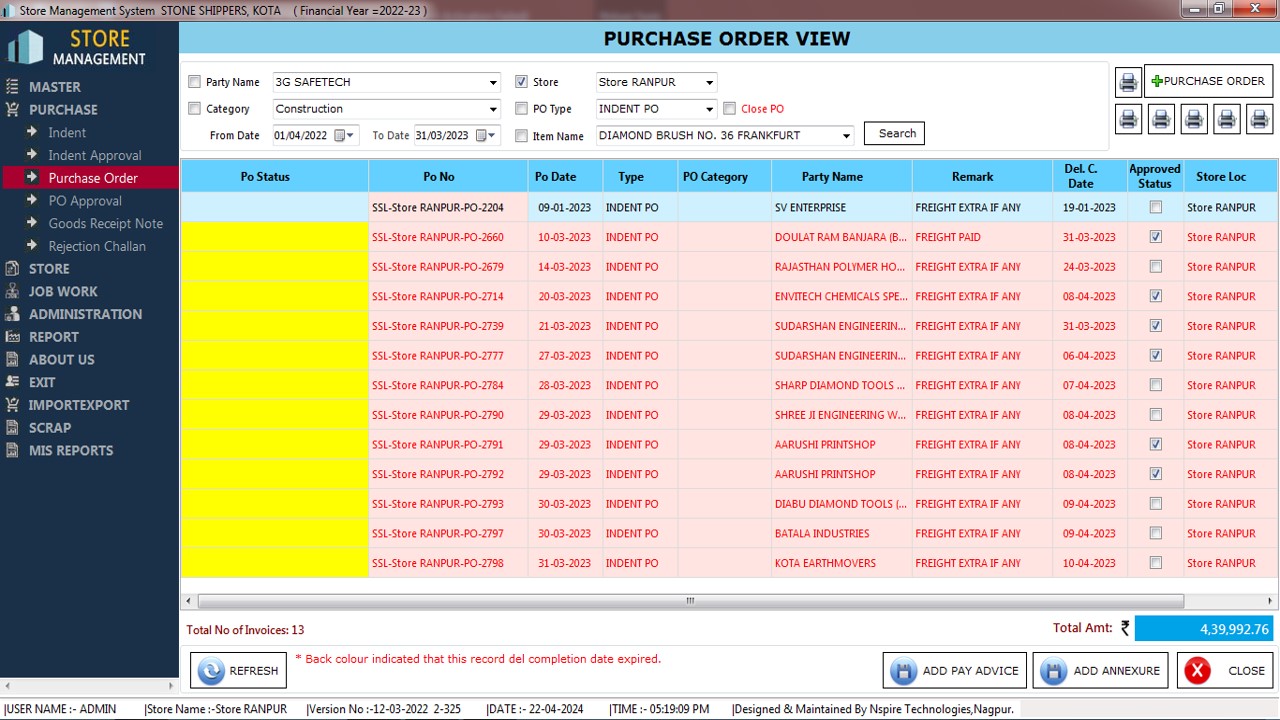Click the Administration sidebar icon
Viewport: 1280px width, 720px height.
12,314
